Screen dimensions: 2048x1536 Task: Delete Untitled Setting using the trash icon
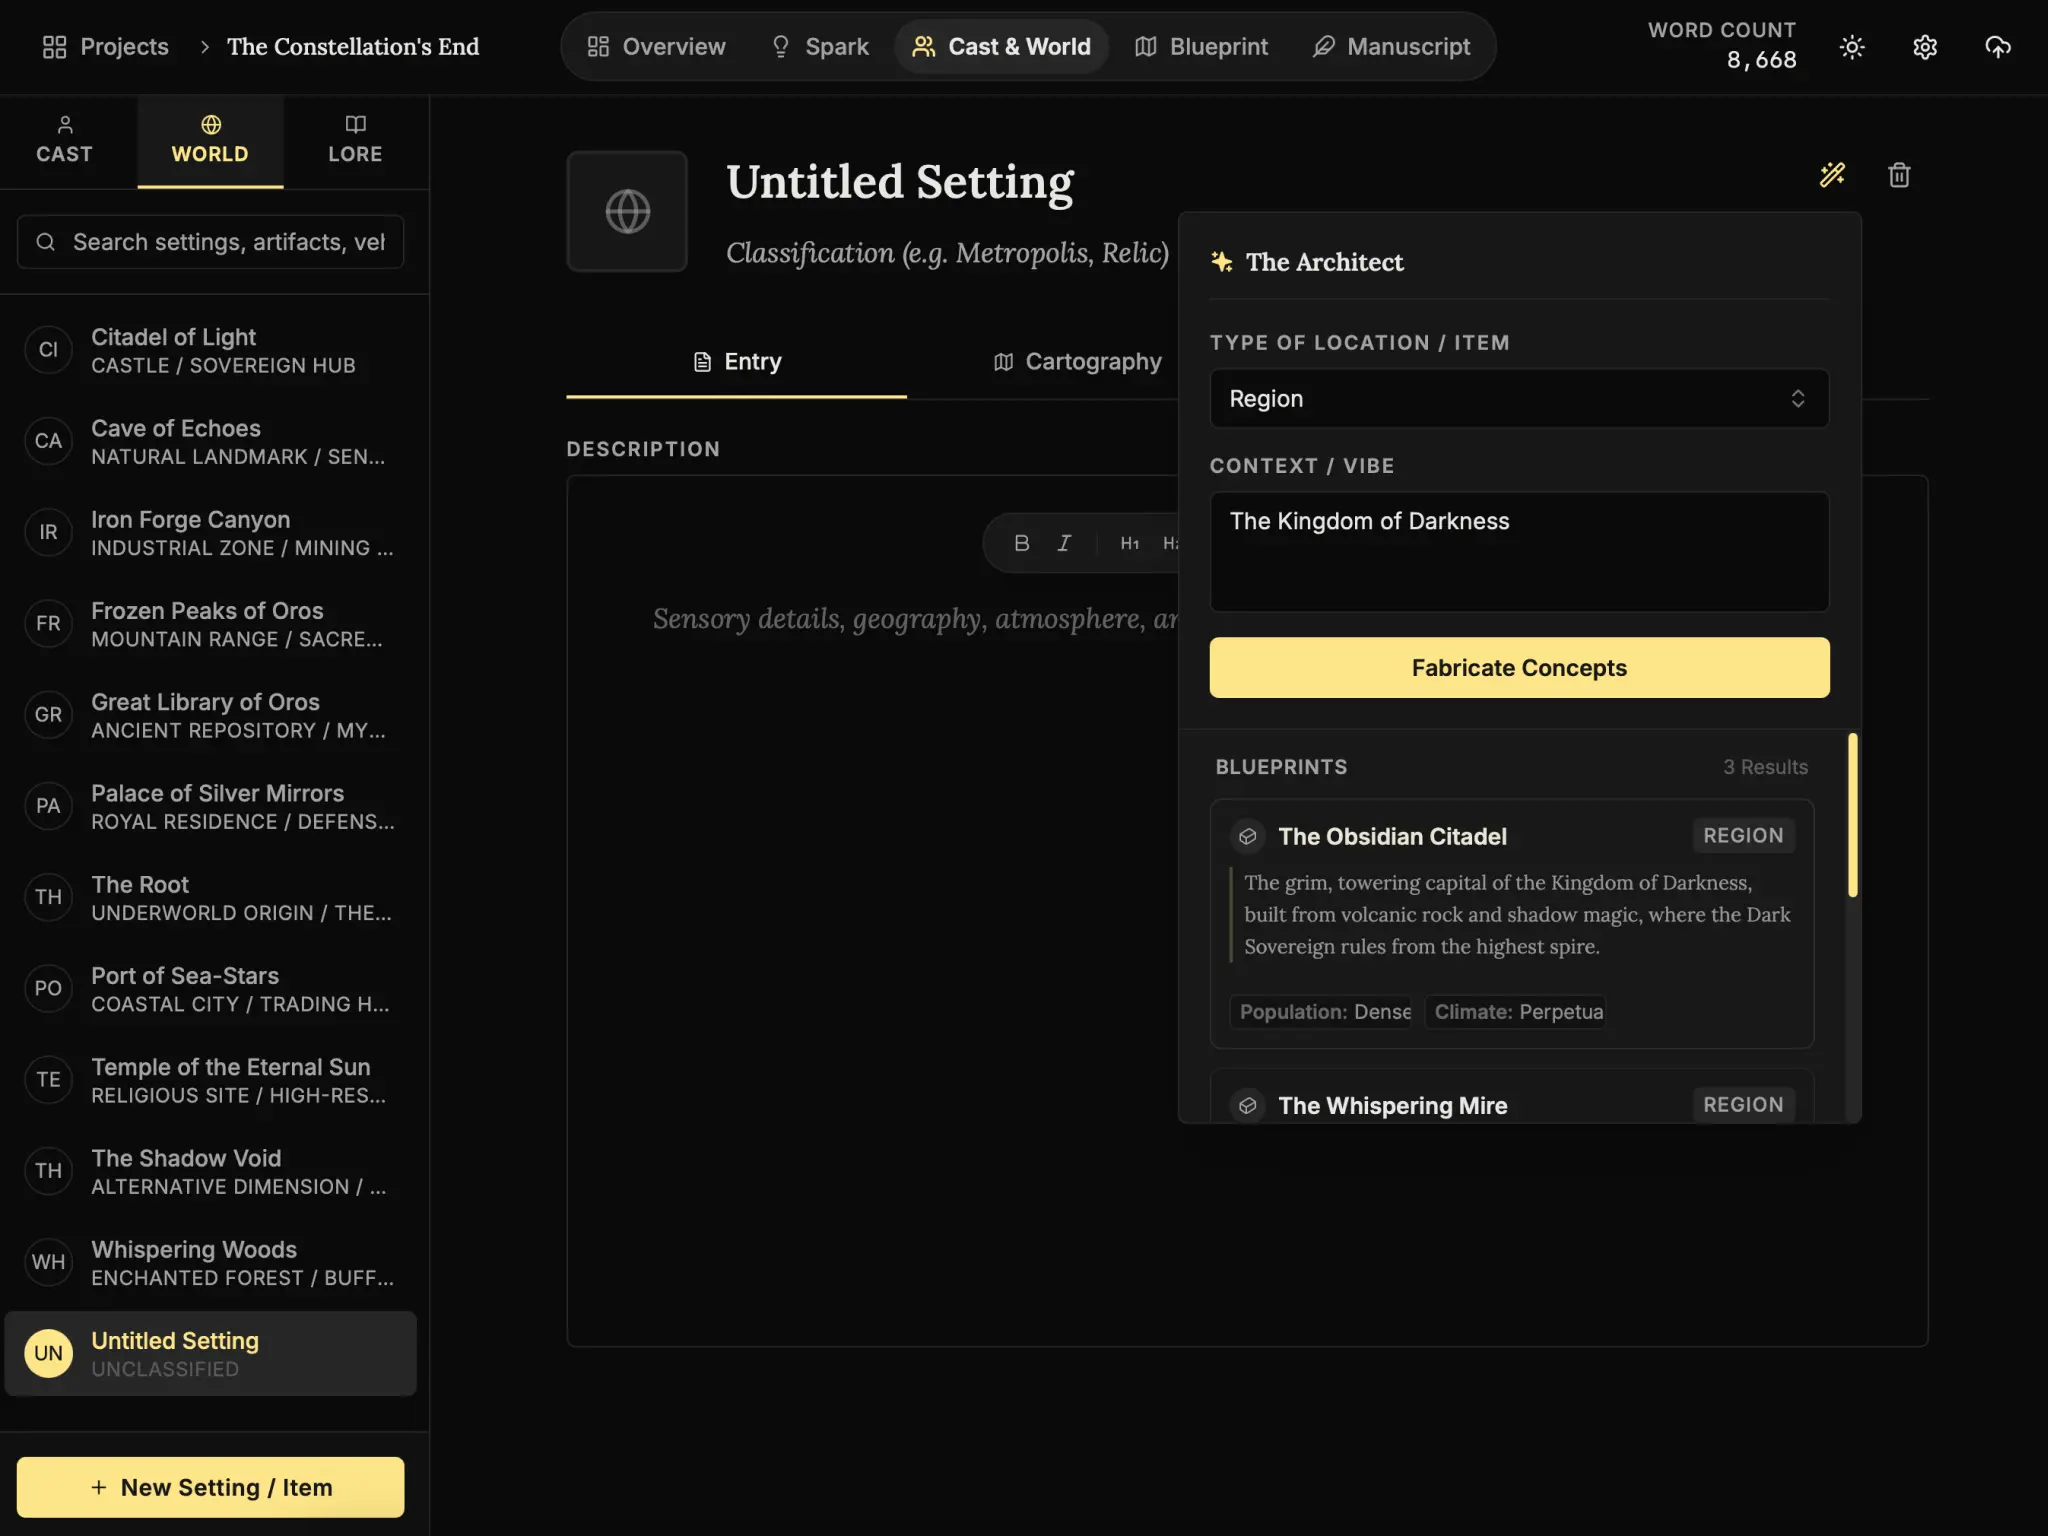coord(1899,175)
